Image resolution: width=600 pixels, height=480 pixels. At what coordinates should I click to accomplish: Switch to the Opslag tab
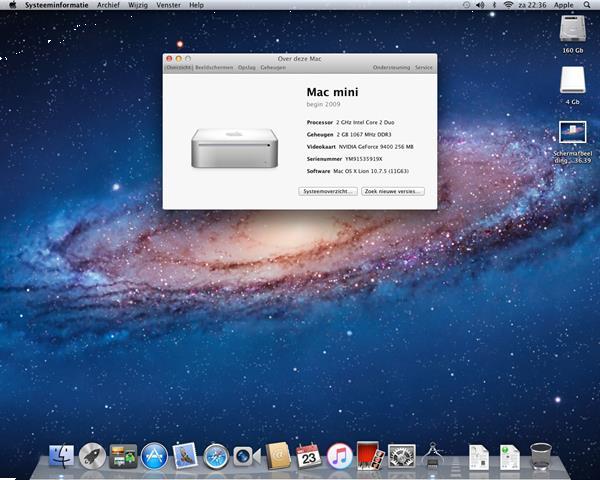246,67
